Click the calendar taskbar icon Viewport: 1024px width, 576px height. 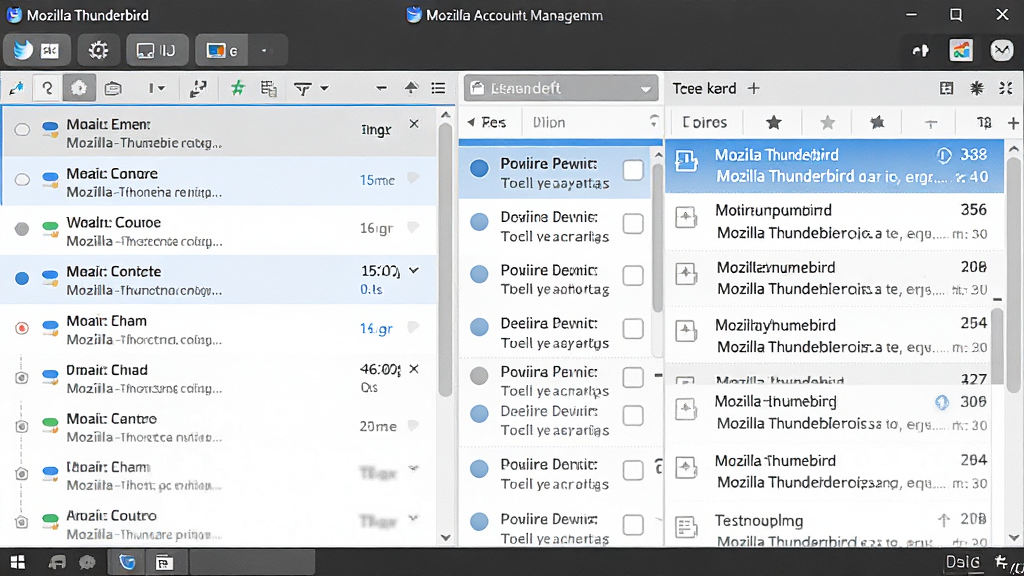[163, 562]
